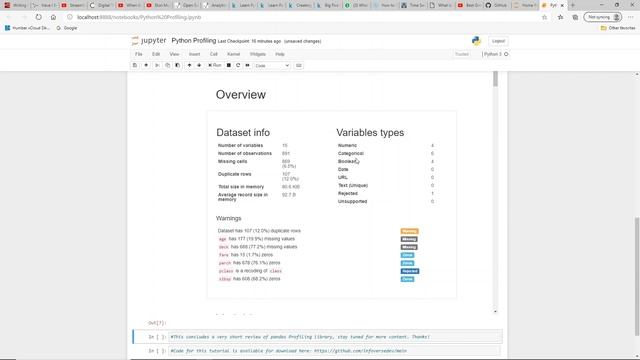The height and width of the screenshot is (360, 640).
Task: Open browser settings and more menu
Action: tap(631, 17)
